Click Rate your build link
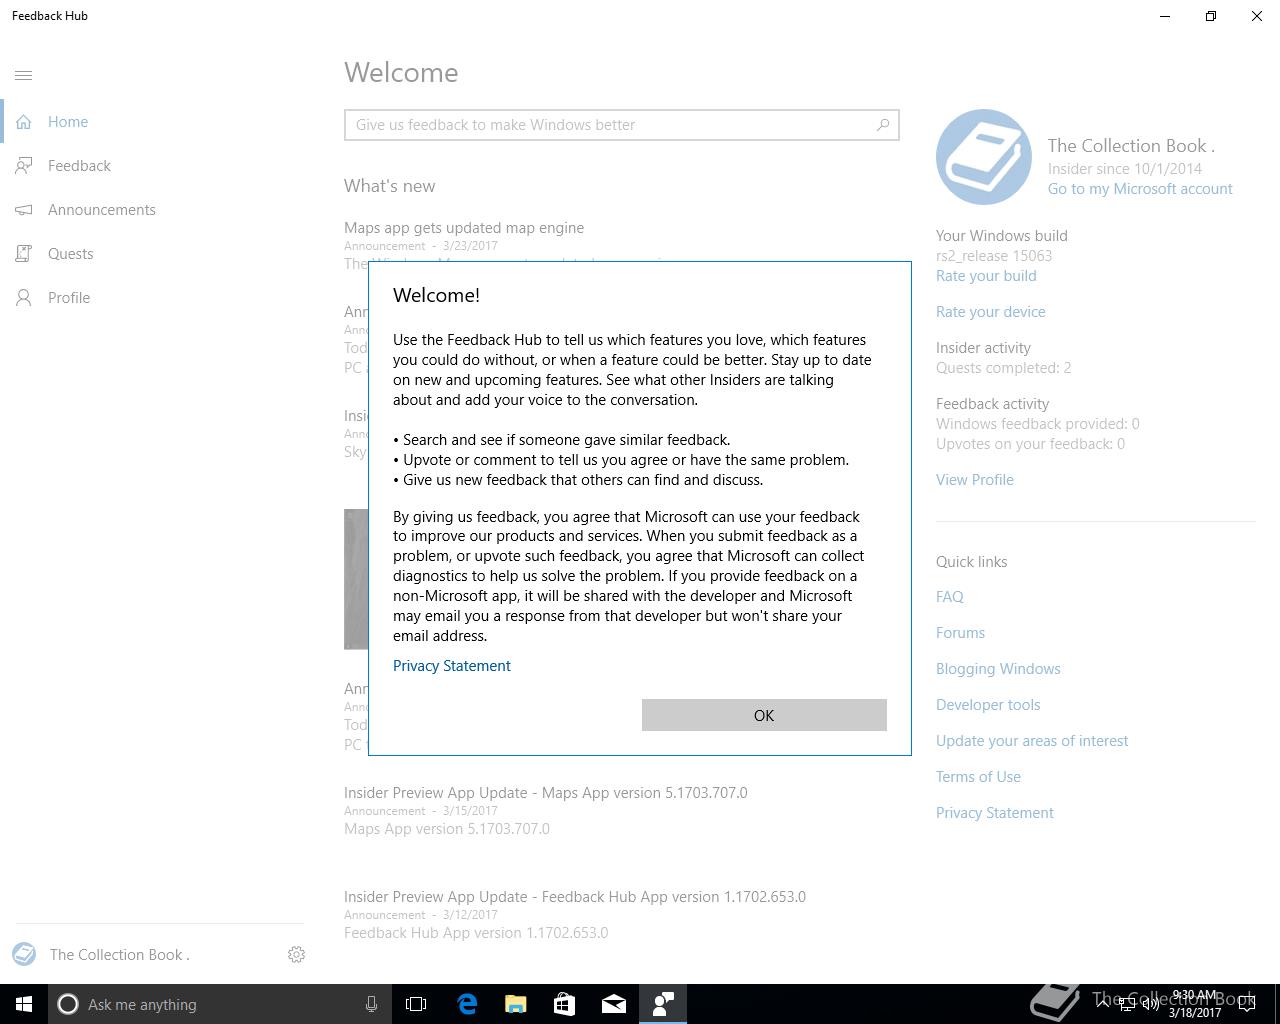 tap(986, 276)
